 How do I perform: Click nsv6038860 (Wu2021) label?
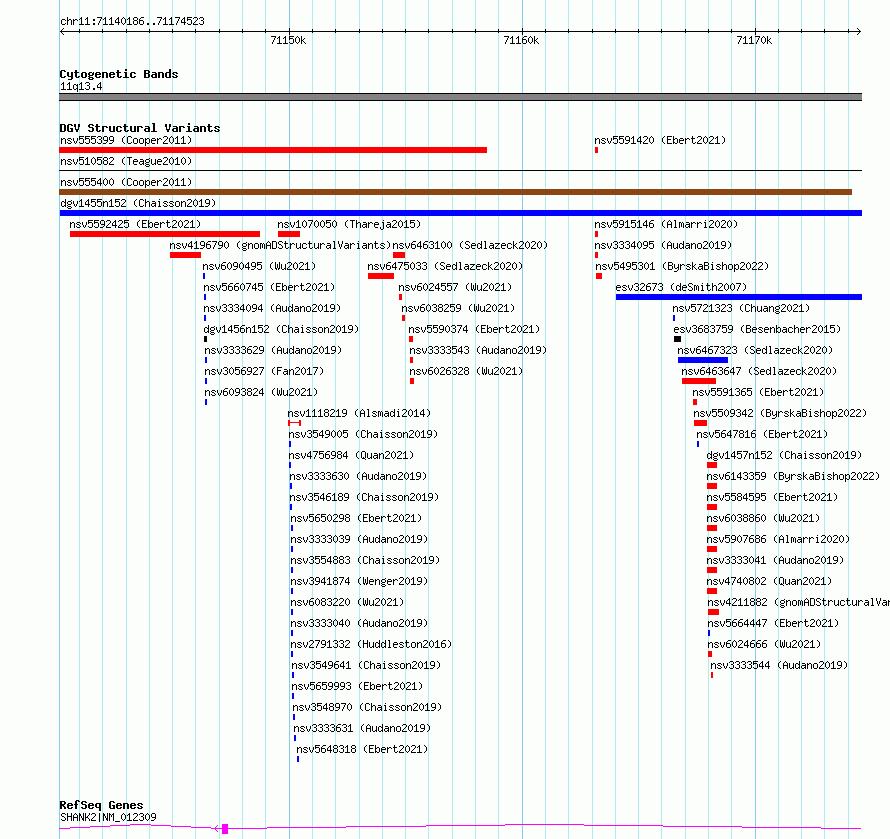click(x=763, y=518)
